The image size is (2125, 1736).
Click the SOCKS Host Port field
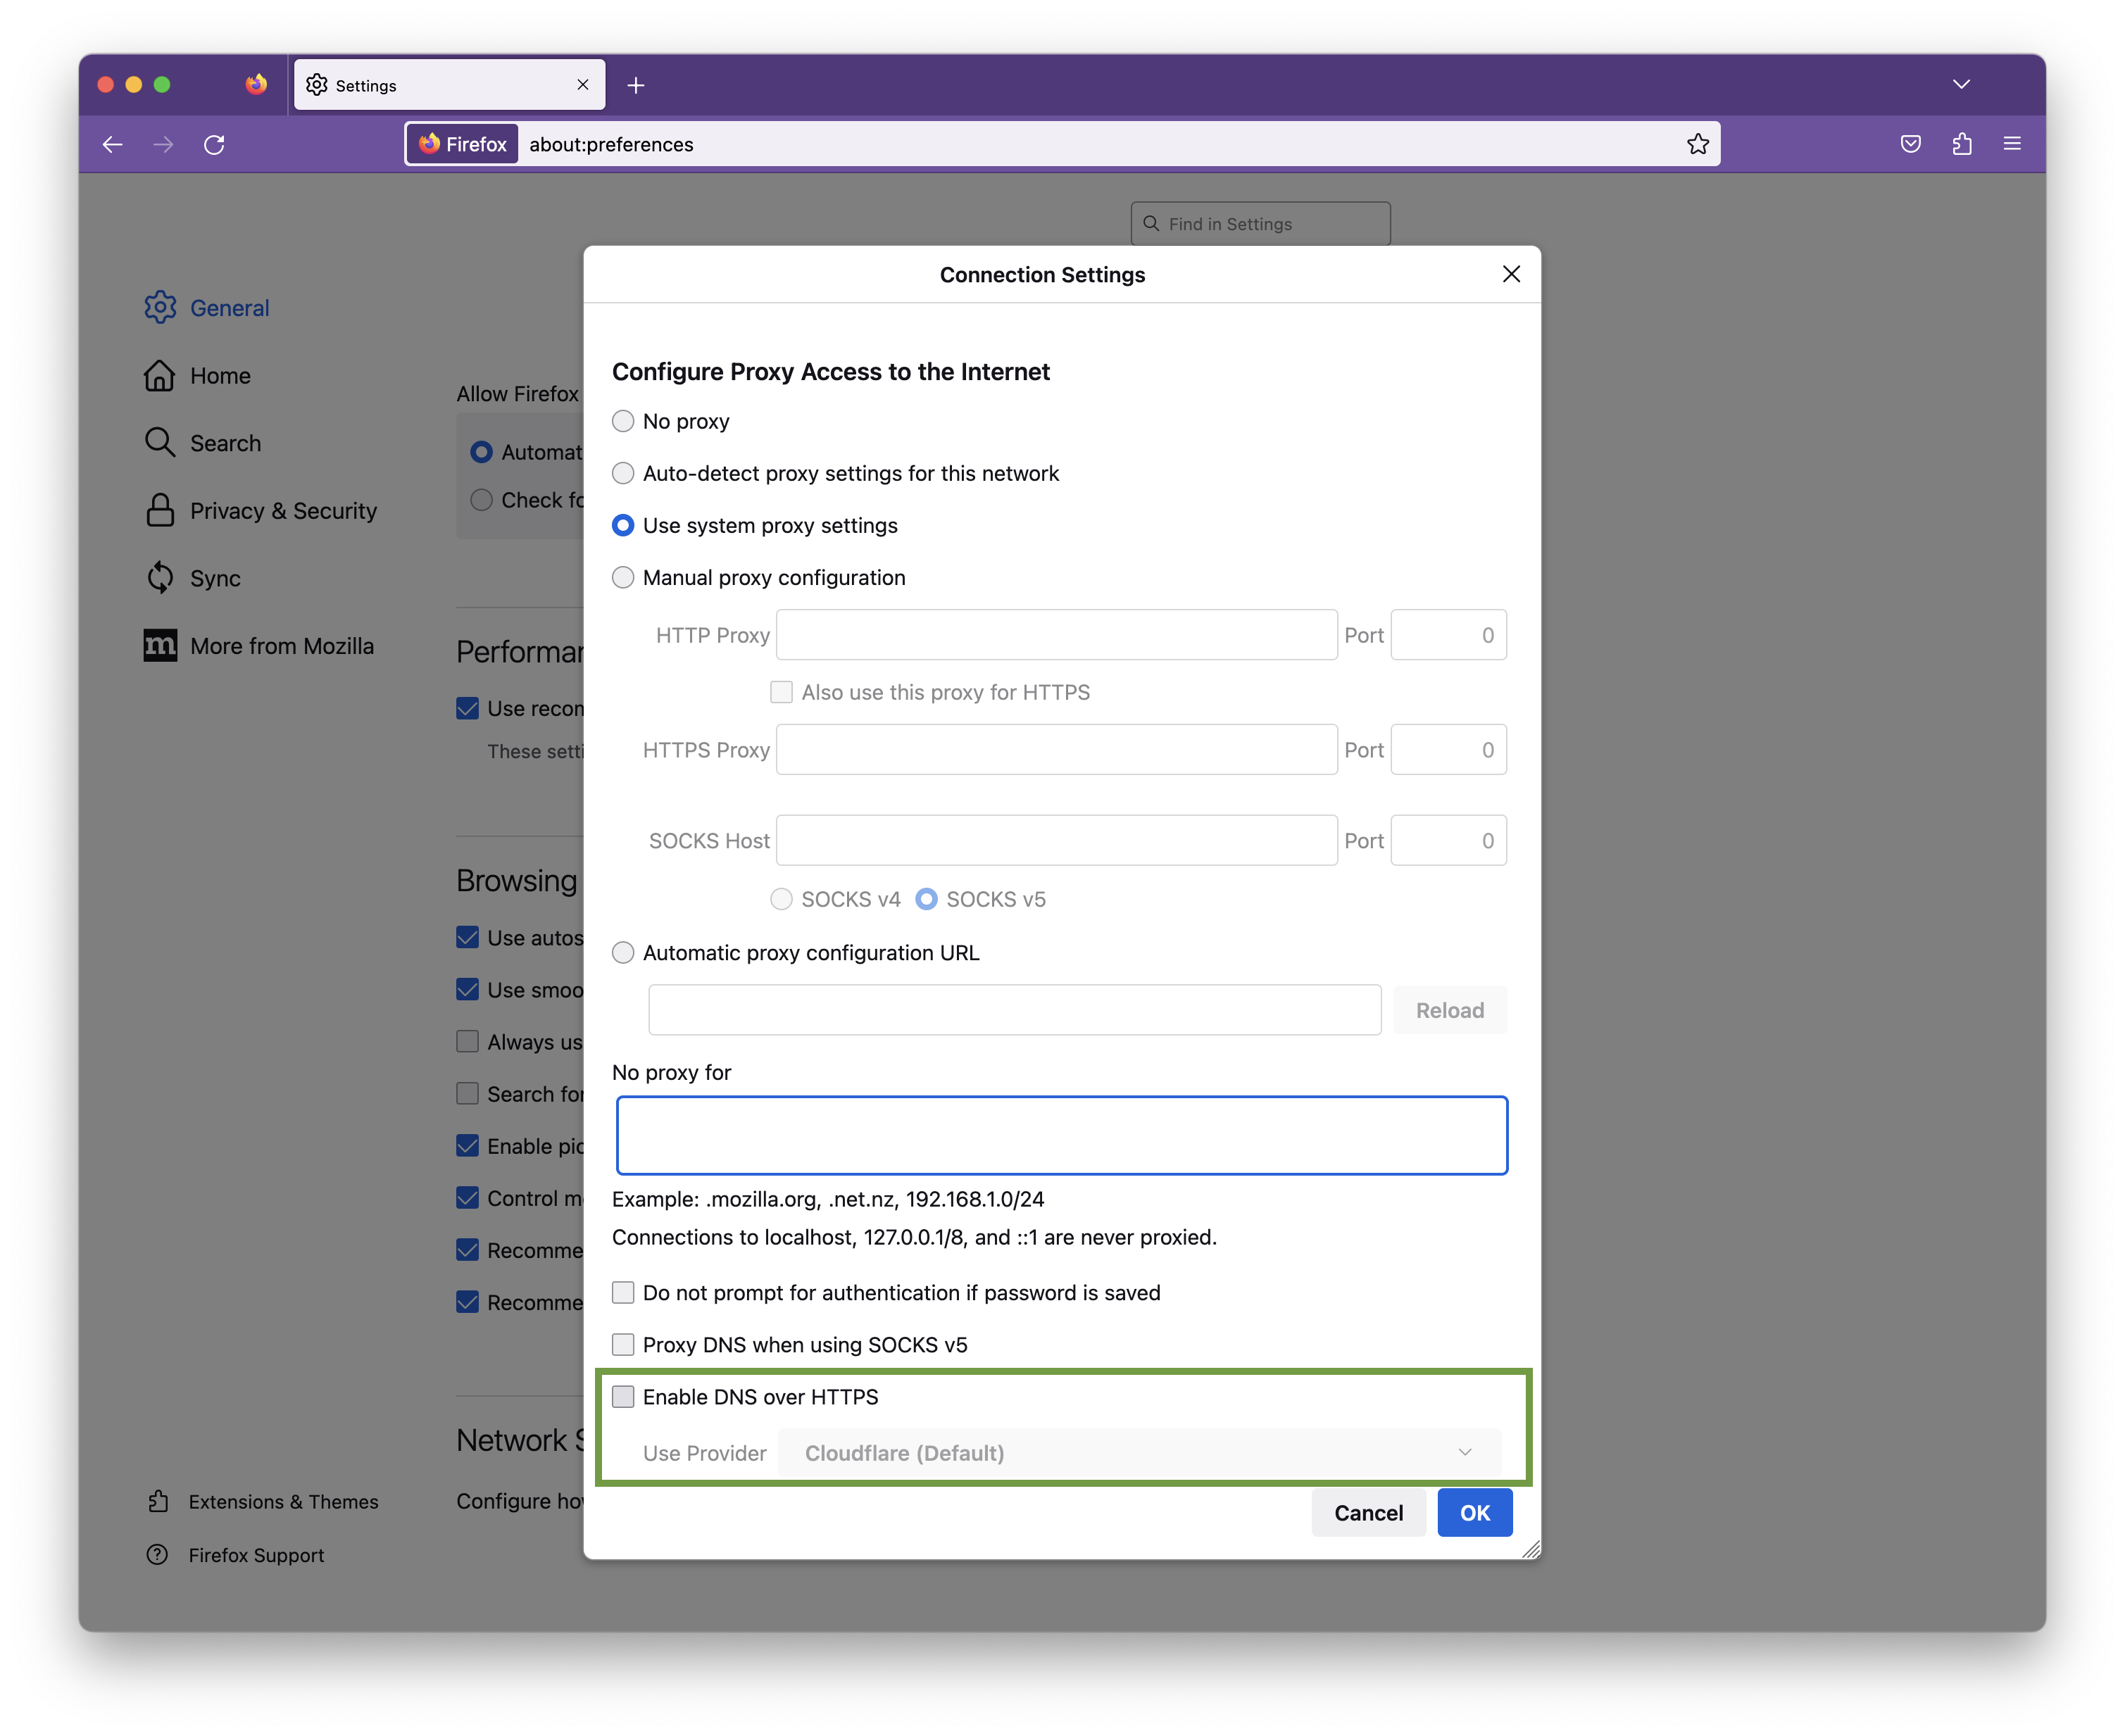[x=1448, y=840]
